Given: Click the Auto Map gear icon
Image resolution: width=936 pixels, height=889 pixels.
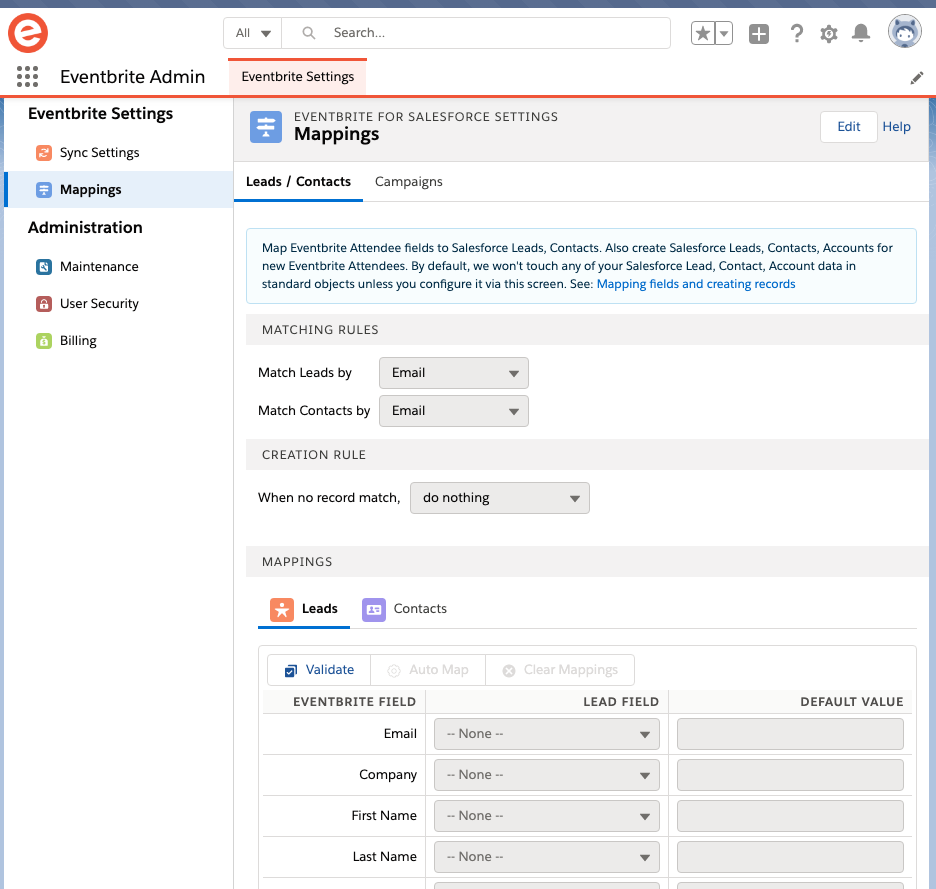Looking at the screenshot, I should pos(394,671).
